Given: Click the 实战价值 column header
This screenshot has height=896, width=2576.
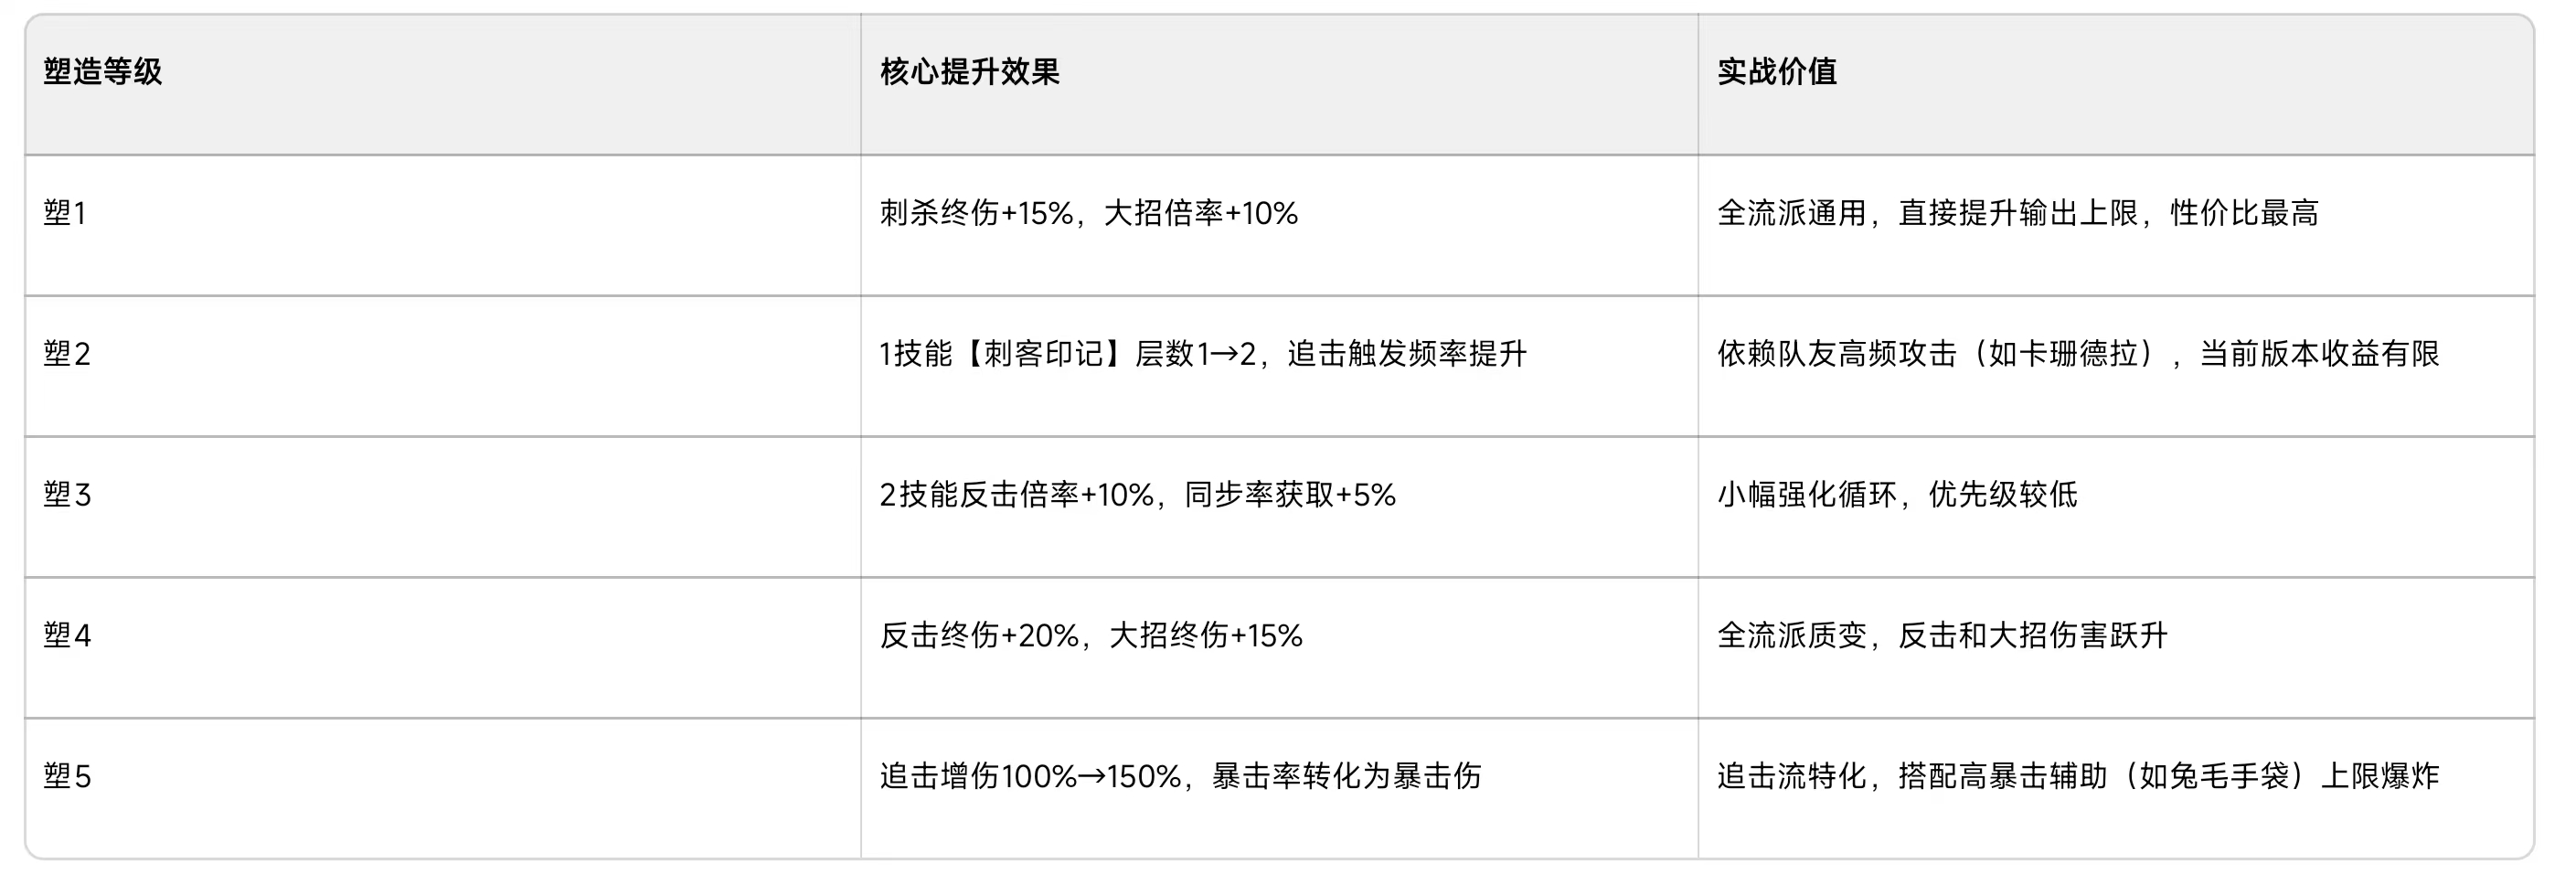Looking at the screenshot, I should coord(1776,72).
